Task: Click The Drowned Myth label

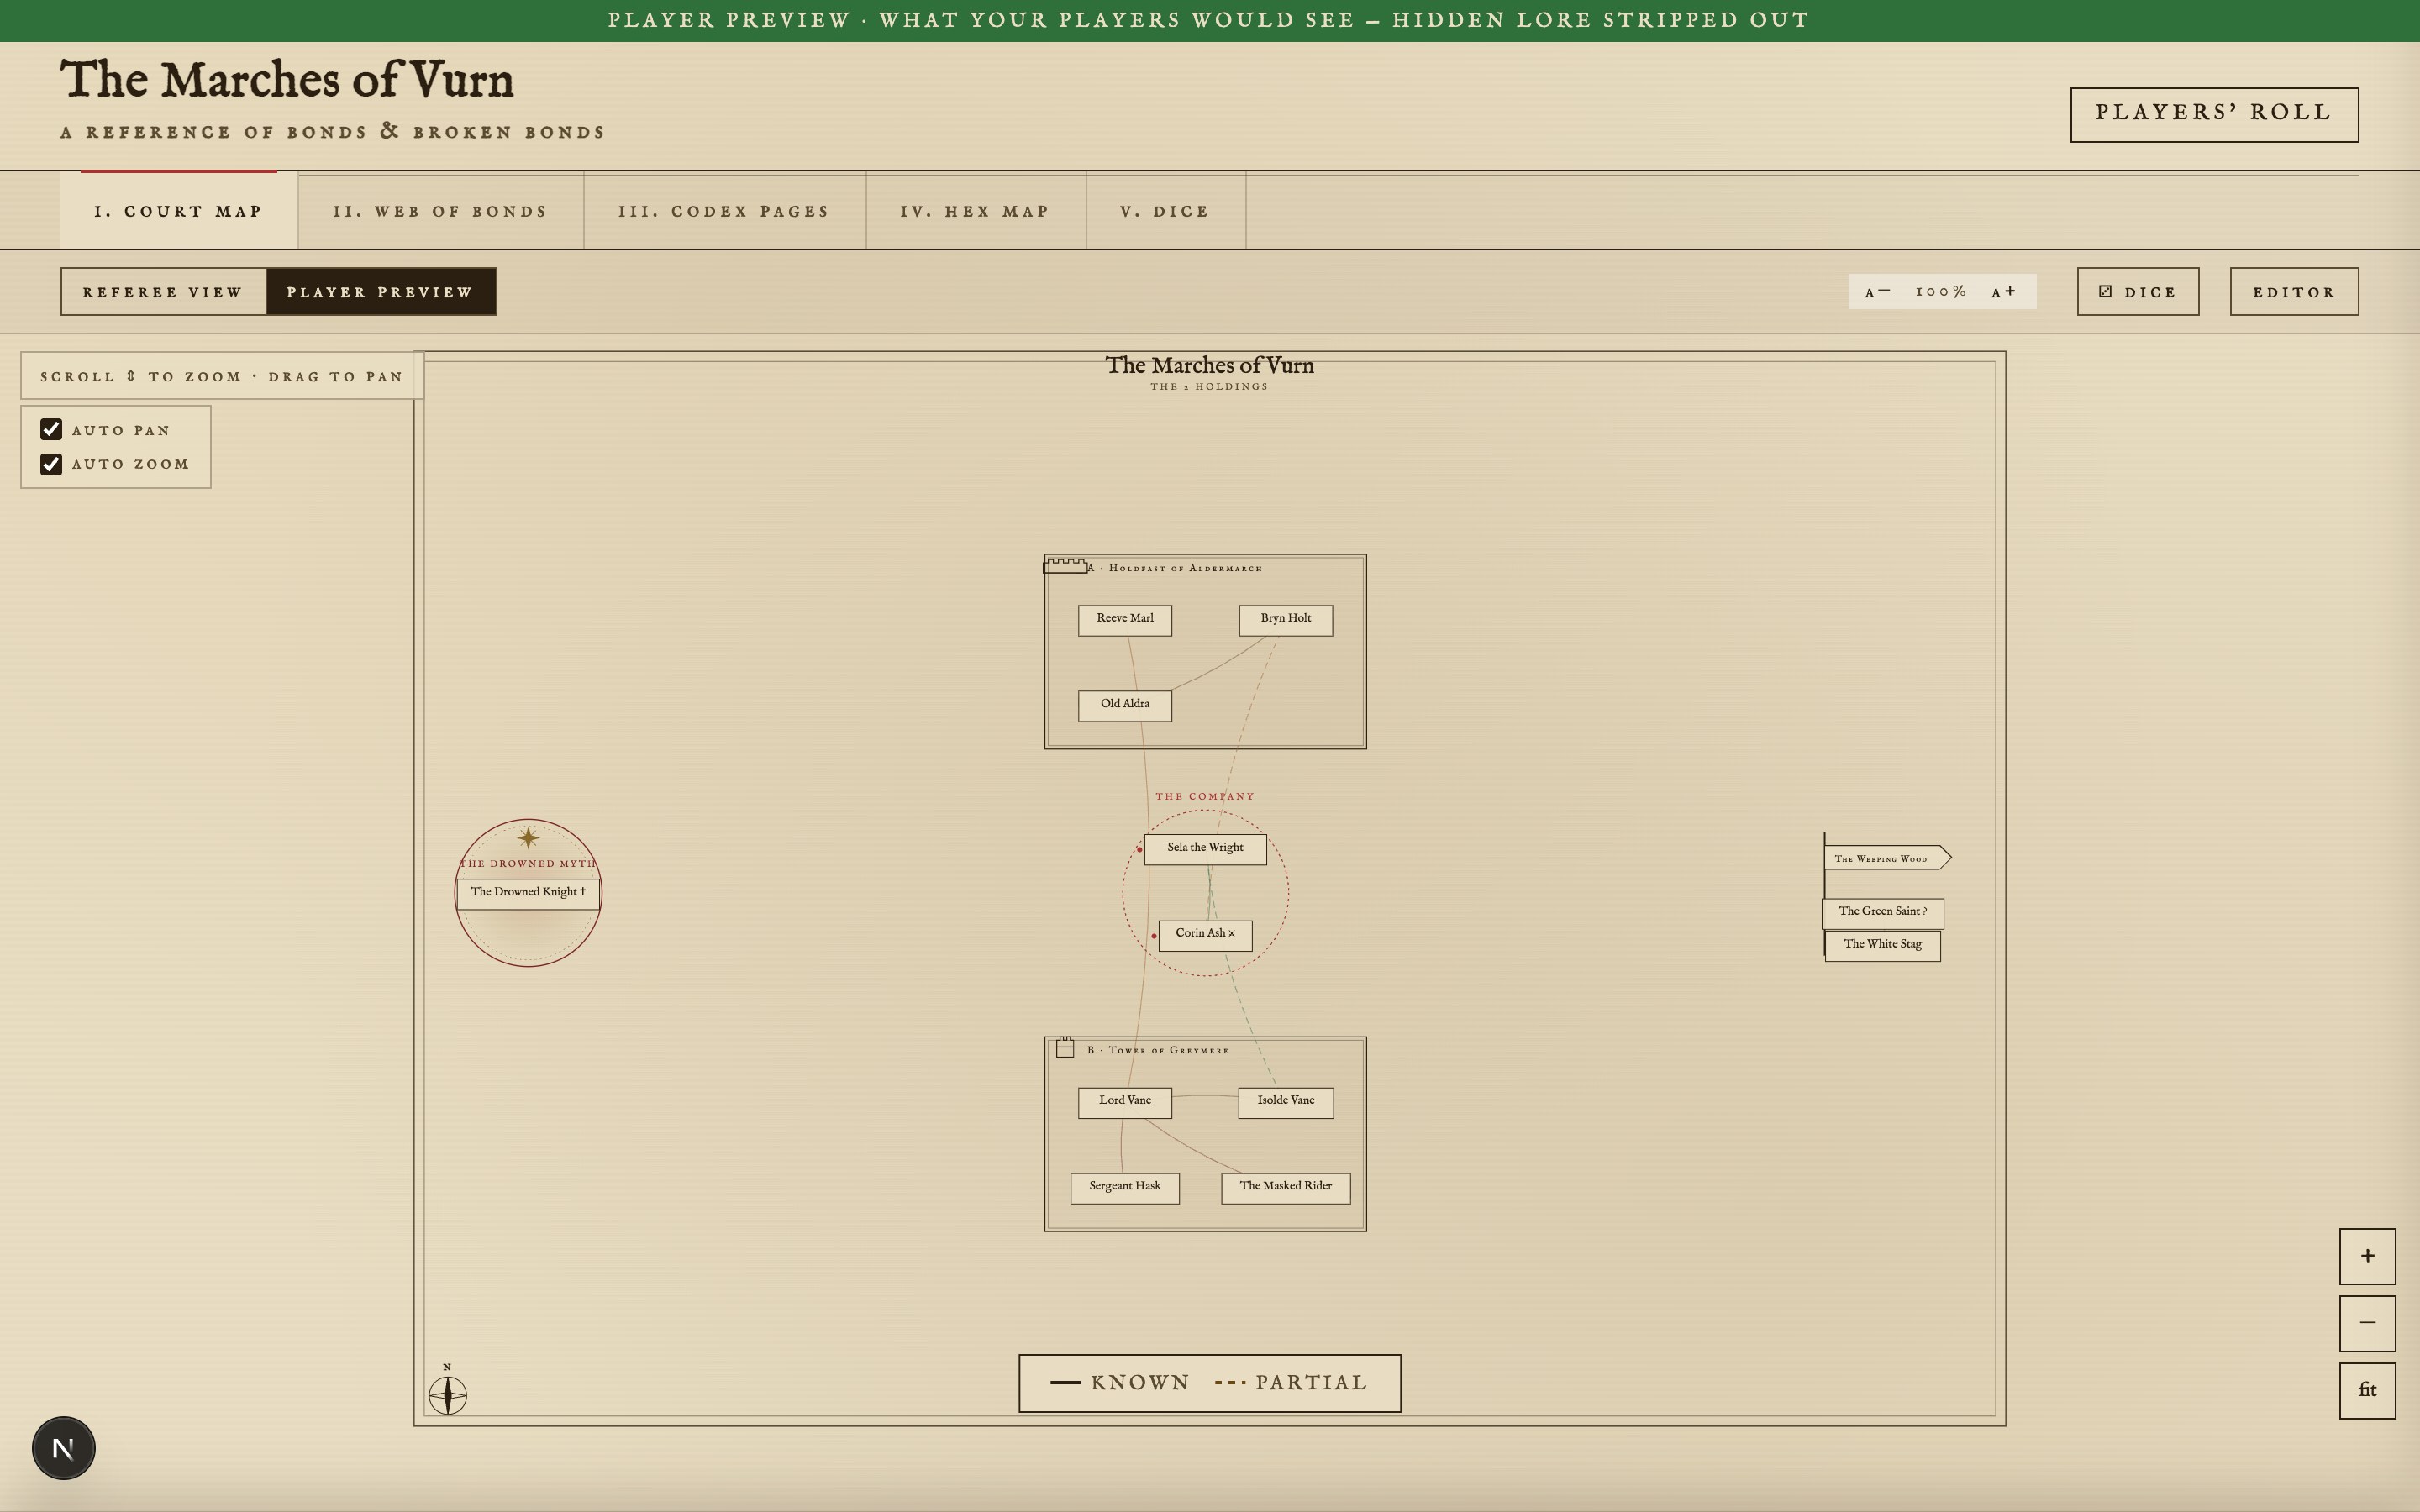Action: [528, 863]
